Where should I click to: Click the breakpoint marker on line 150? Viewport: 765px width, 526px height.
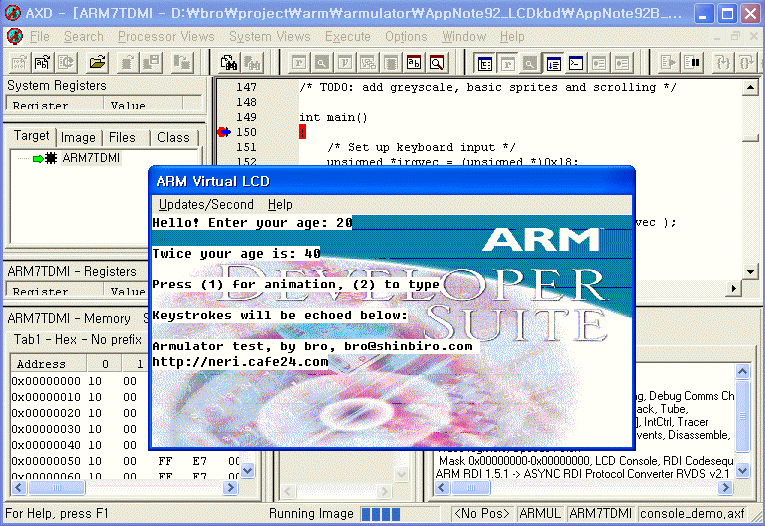point(224,132)
